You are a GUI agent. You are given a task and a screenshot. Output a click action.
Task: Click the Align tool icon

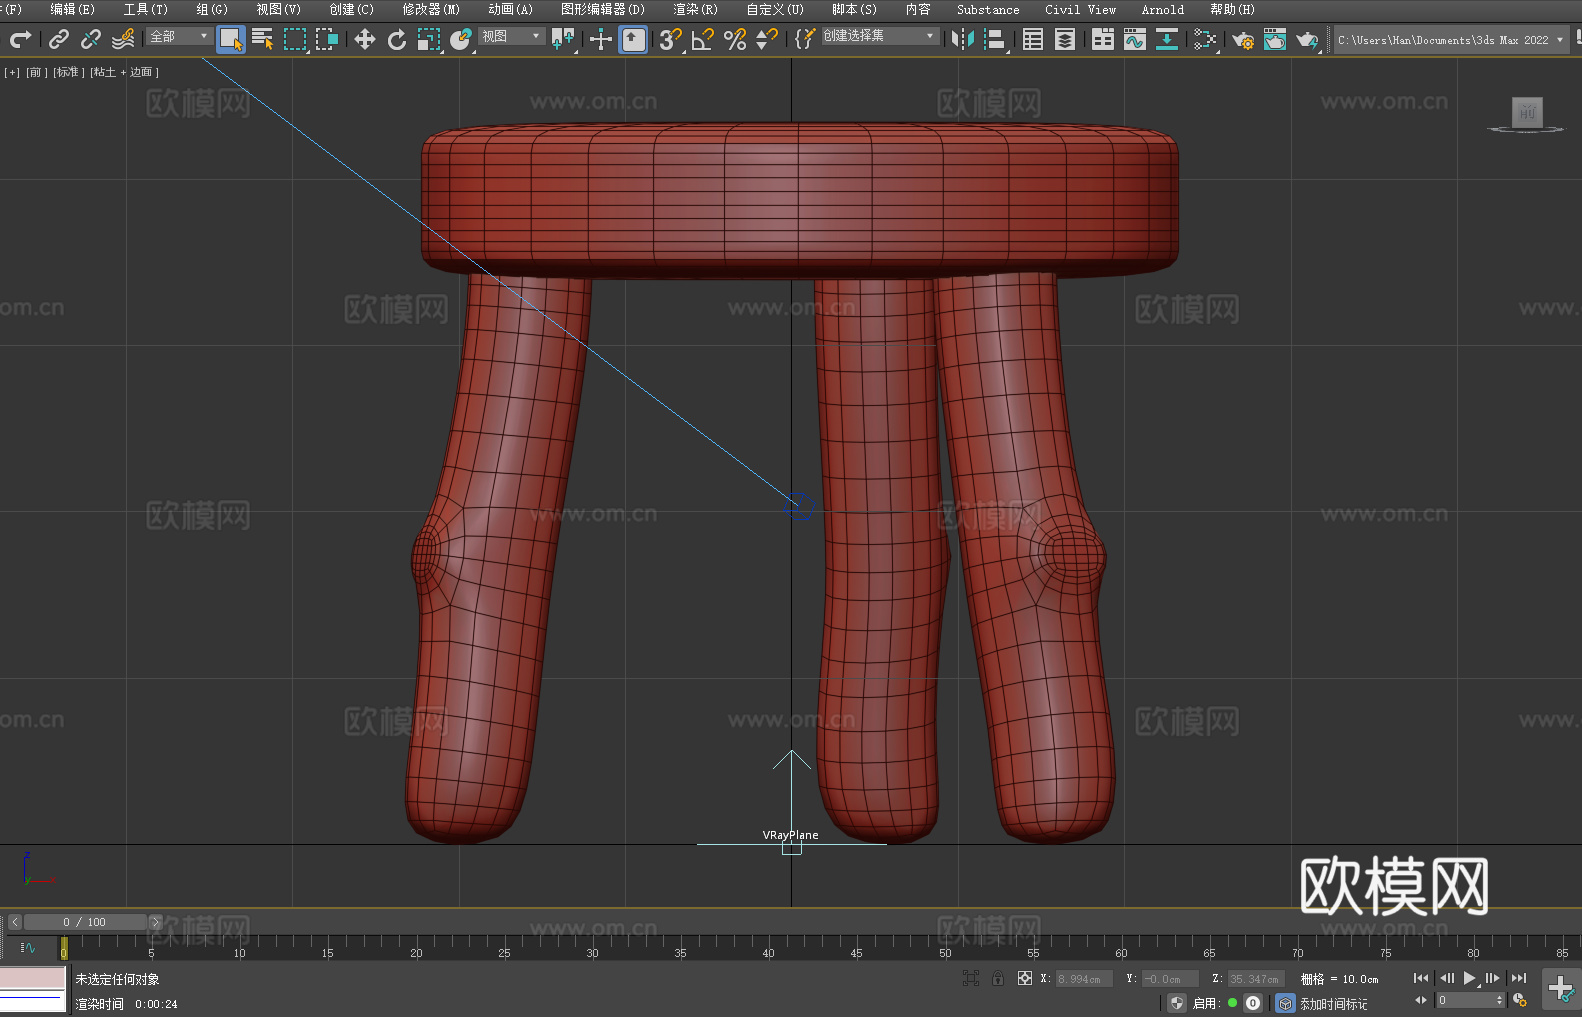[995, 39]
